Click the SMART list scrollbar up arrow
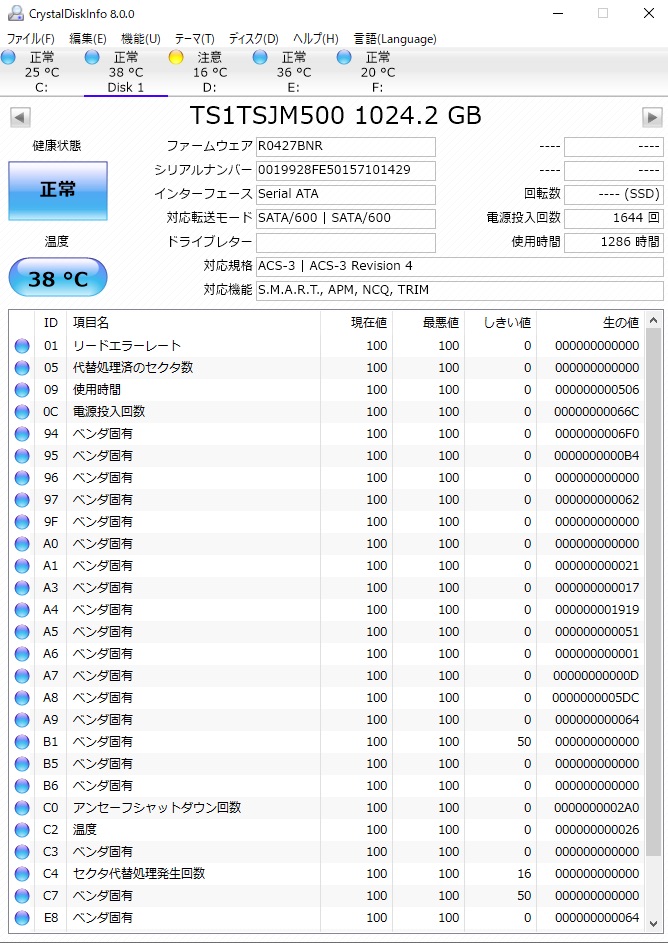This screenshot has width=668, height=943. [x=654, y=322]
